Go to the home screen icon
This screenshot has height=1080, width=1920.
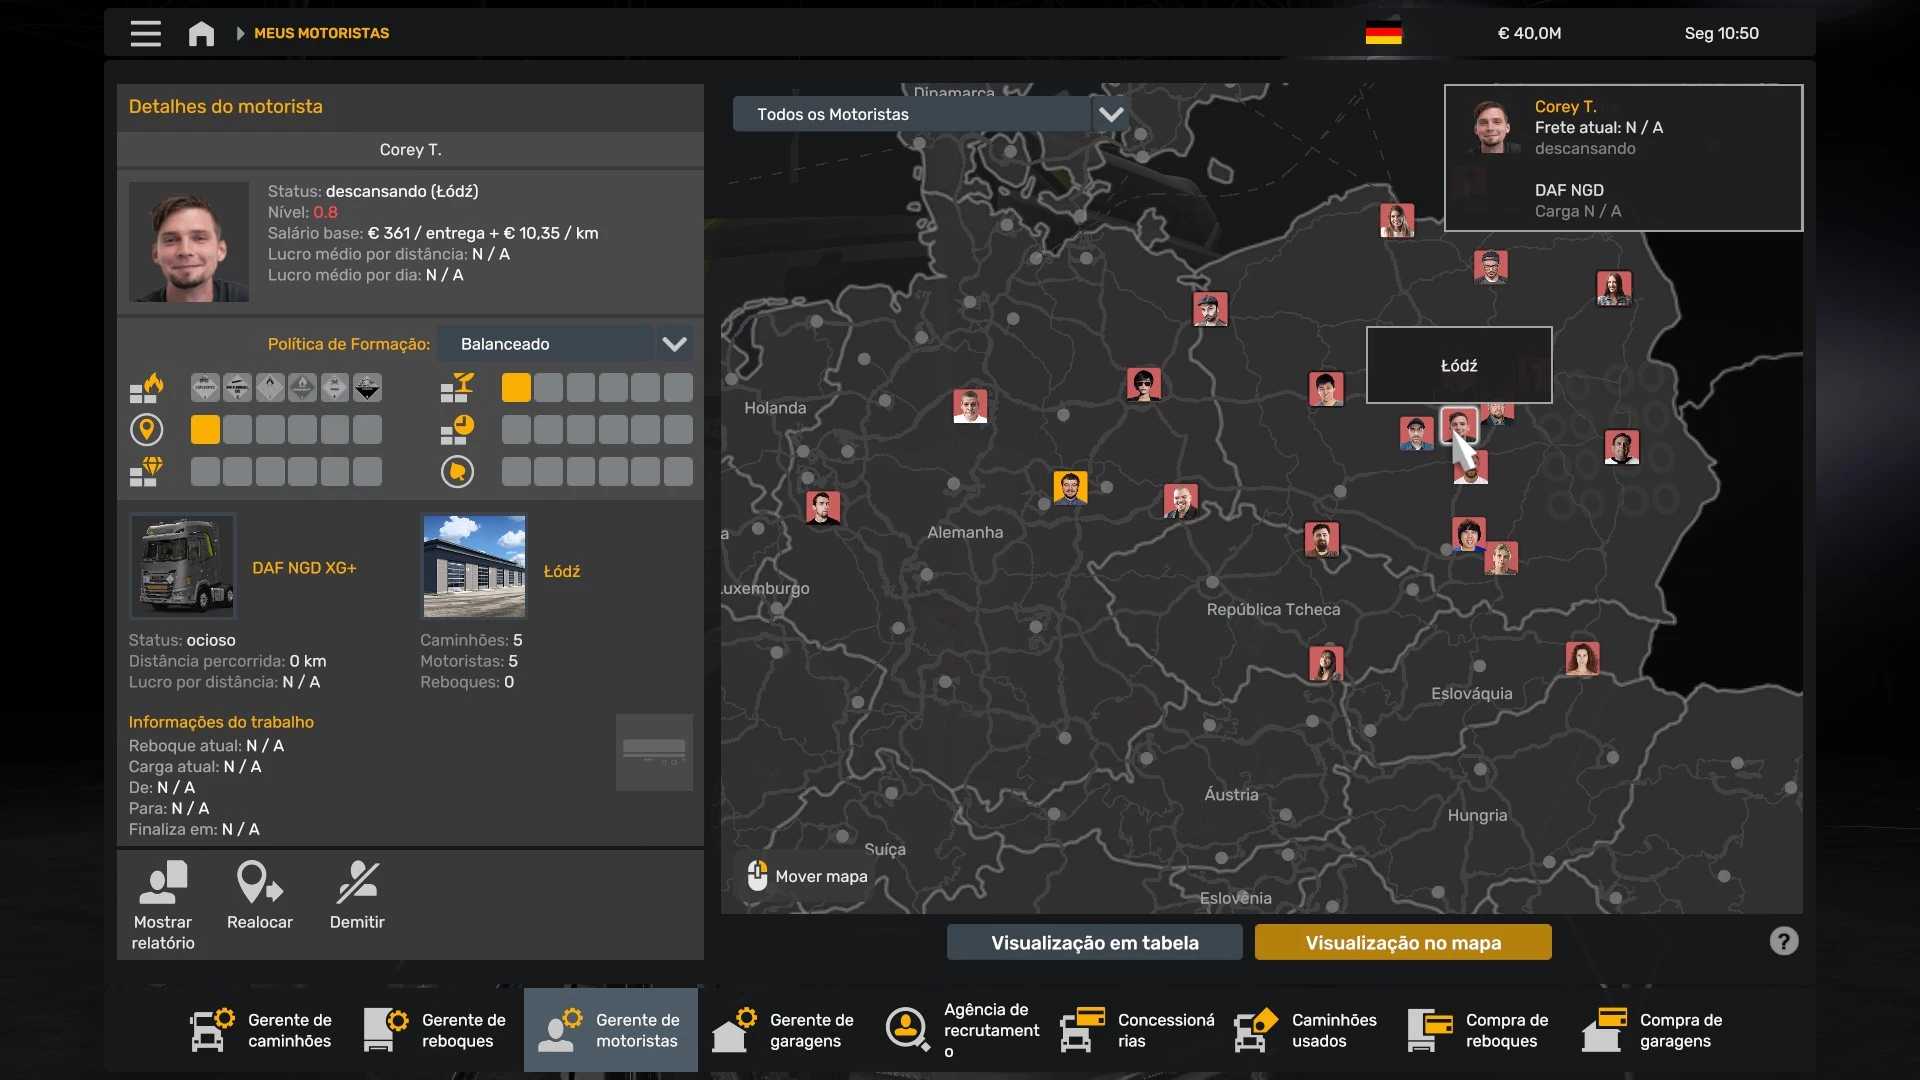[x=201, y=33]
